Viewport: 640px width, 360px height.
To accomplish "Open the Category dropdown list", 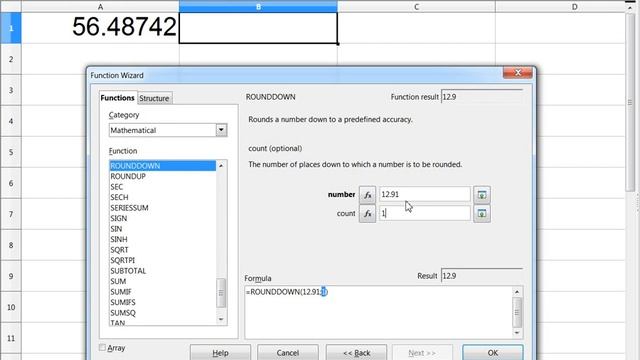I will 221,130.
